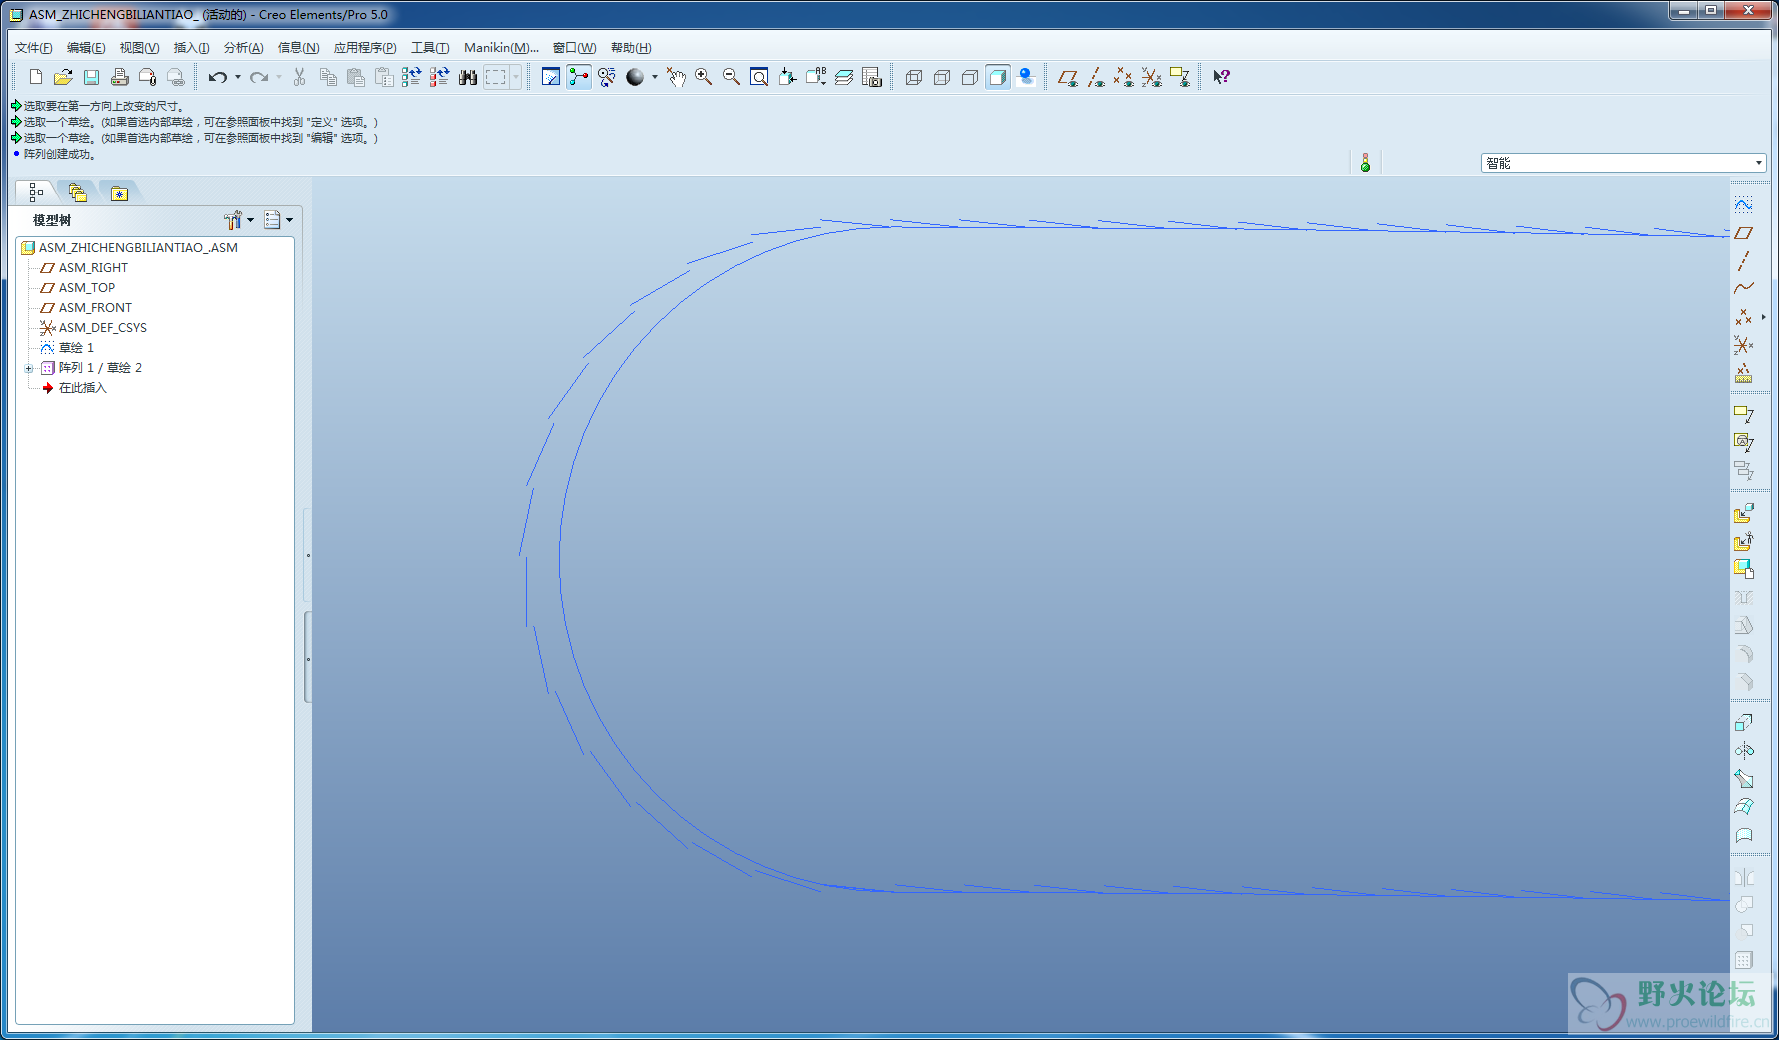The width and height of the screenshot is (1779, 1040).
Task: Open the 帮助(H) menu
Action: click(631, 48)
